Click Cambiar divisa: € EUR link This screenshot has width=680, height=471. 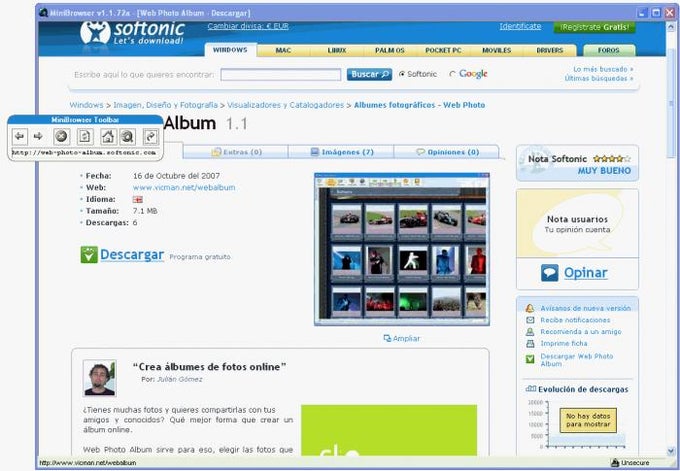[248, 26]
